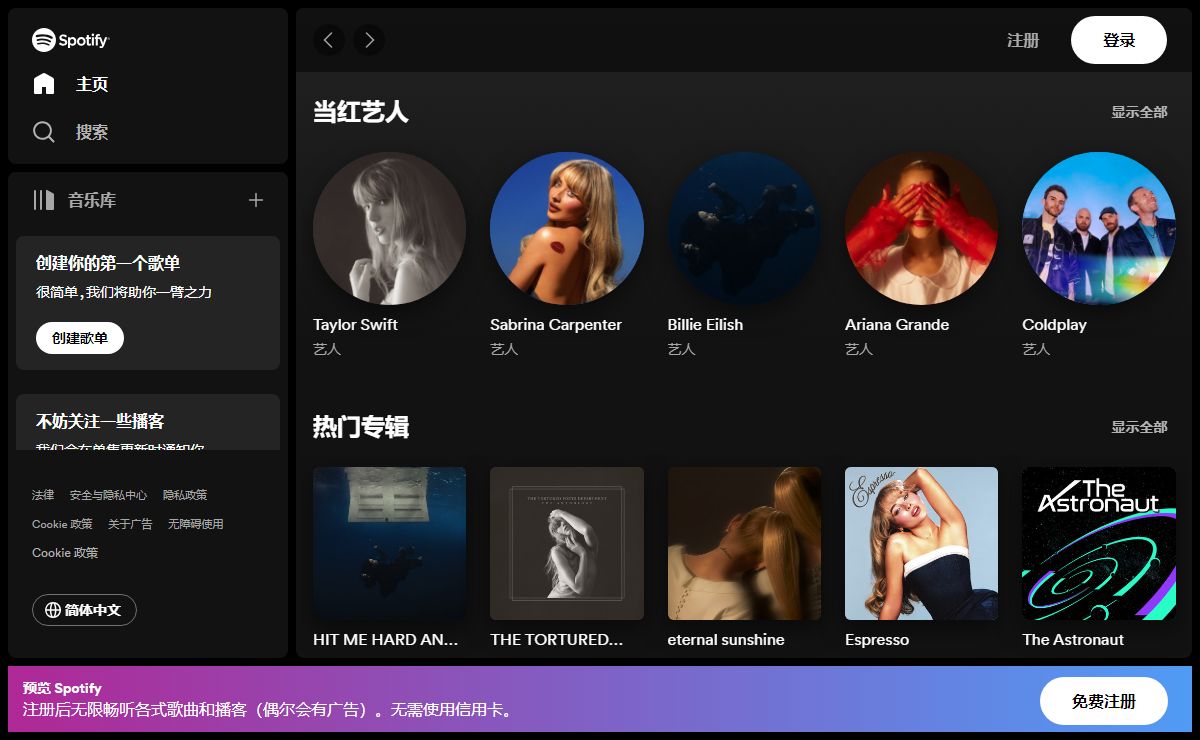1200x740 pixels.
Task: Click the 登录 login button
Action: coord(1119,40)
